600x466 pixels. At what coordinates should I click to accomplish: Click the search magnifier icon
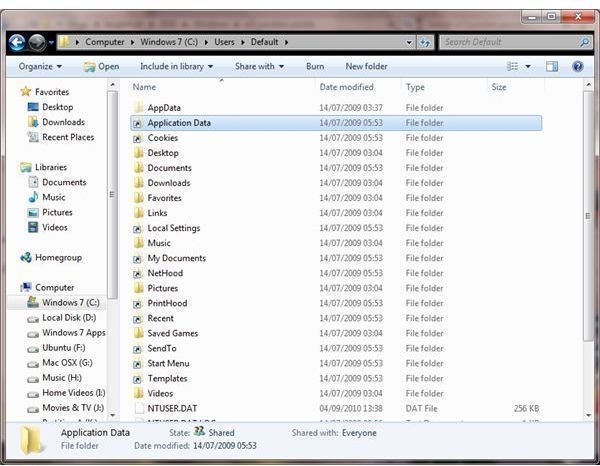584,42
